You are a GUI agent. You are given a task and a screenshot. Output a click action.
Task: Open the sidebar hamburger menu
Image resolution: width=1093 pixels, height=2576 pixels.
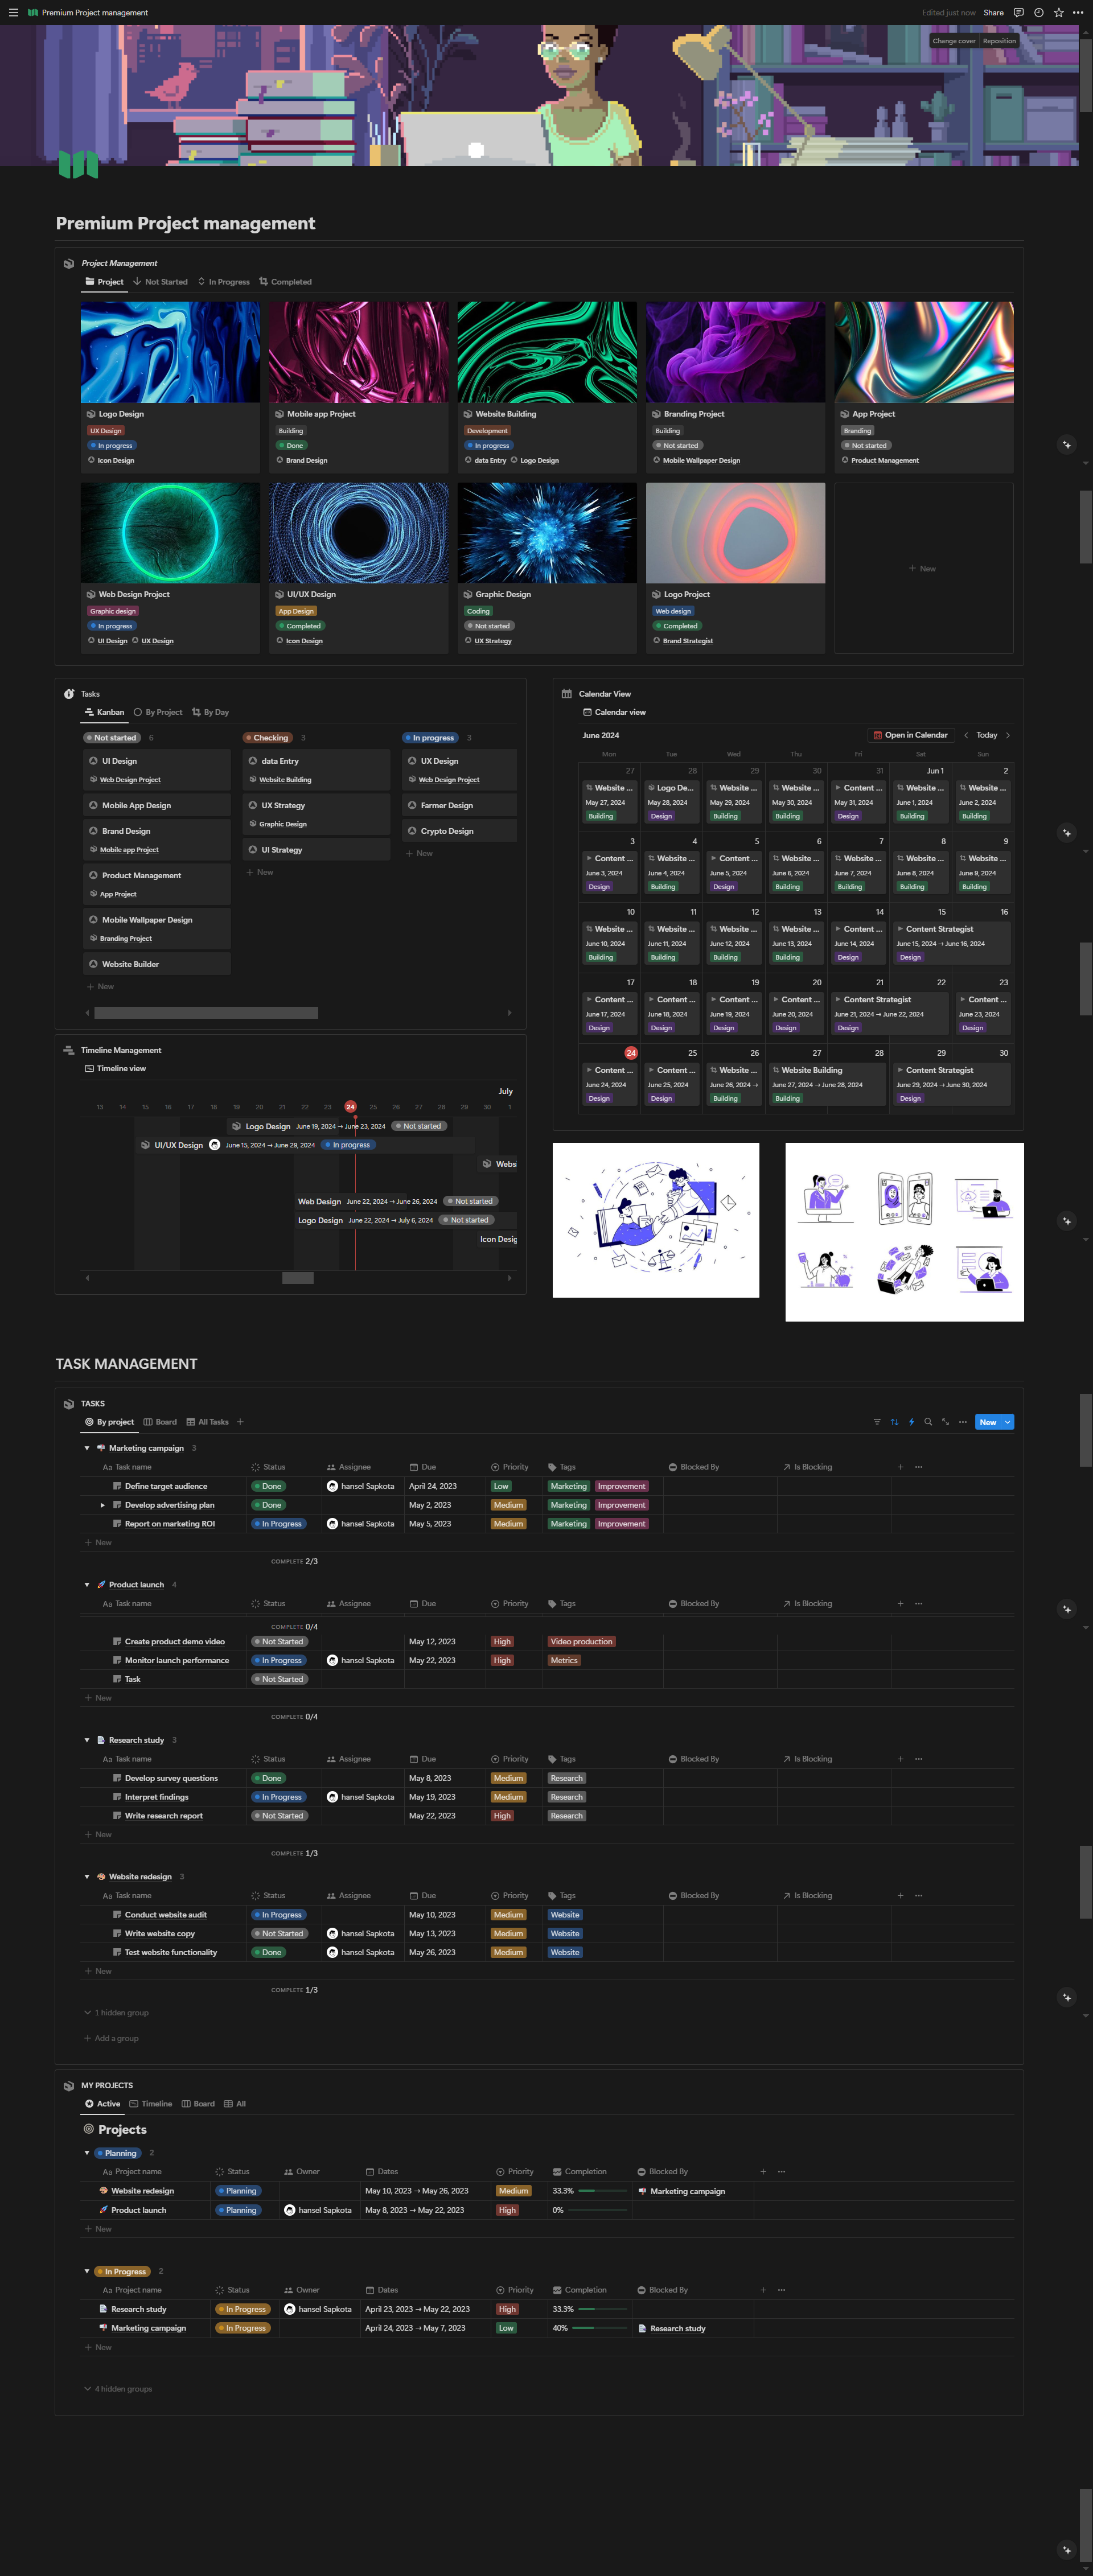(x=13, y=13)
